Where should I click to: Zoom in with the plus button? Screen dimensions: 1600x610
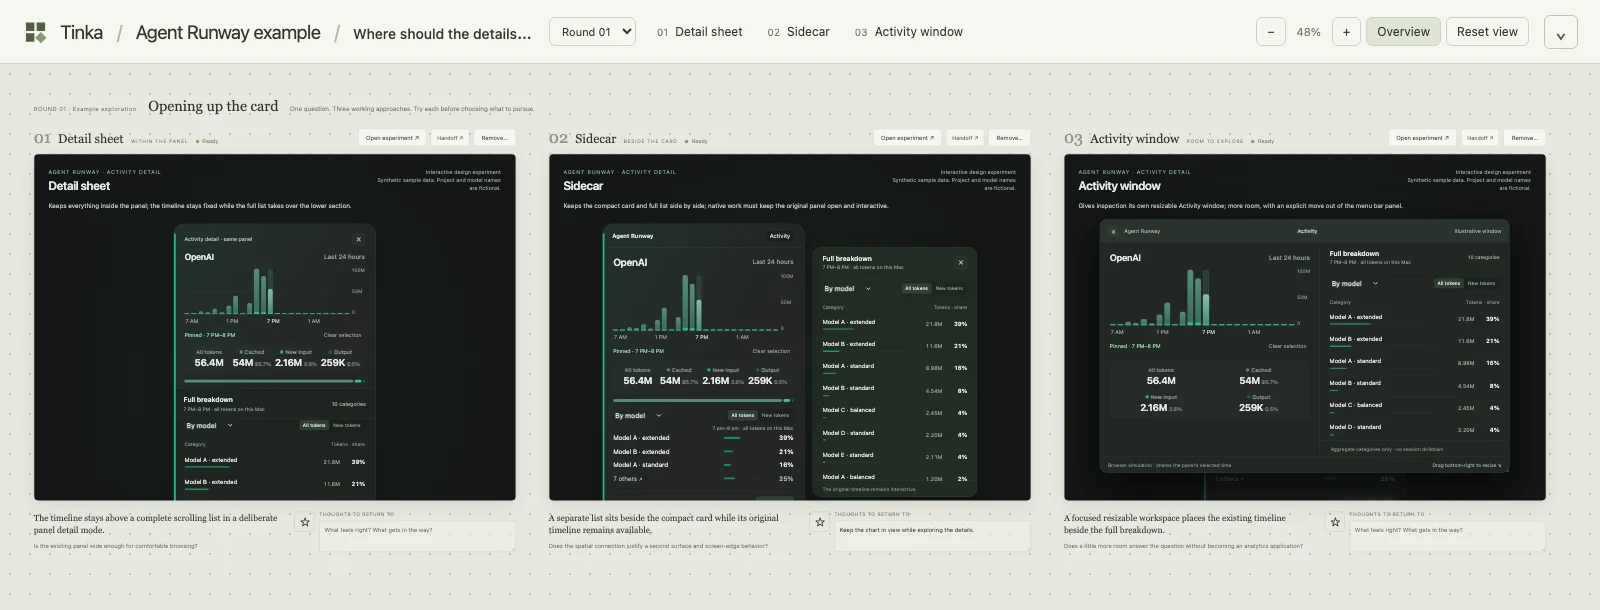(1346, 32)
